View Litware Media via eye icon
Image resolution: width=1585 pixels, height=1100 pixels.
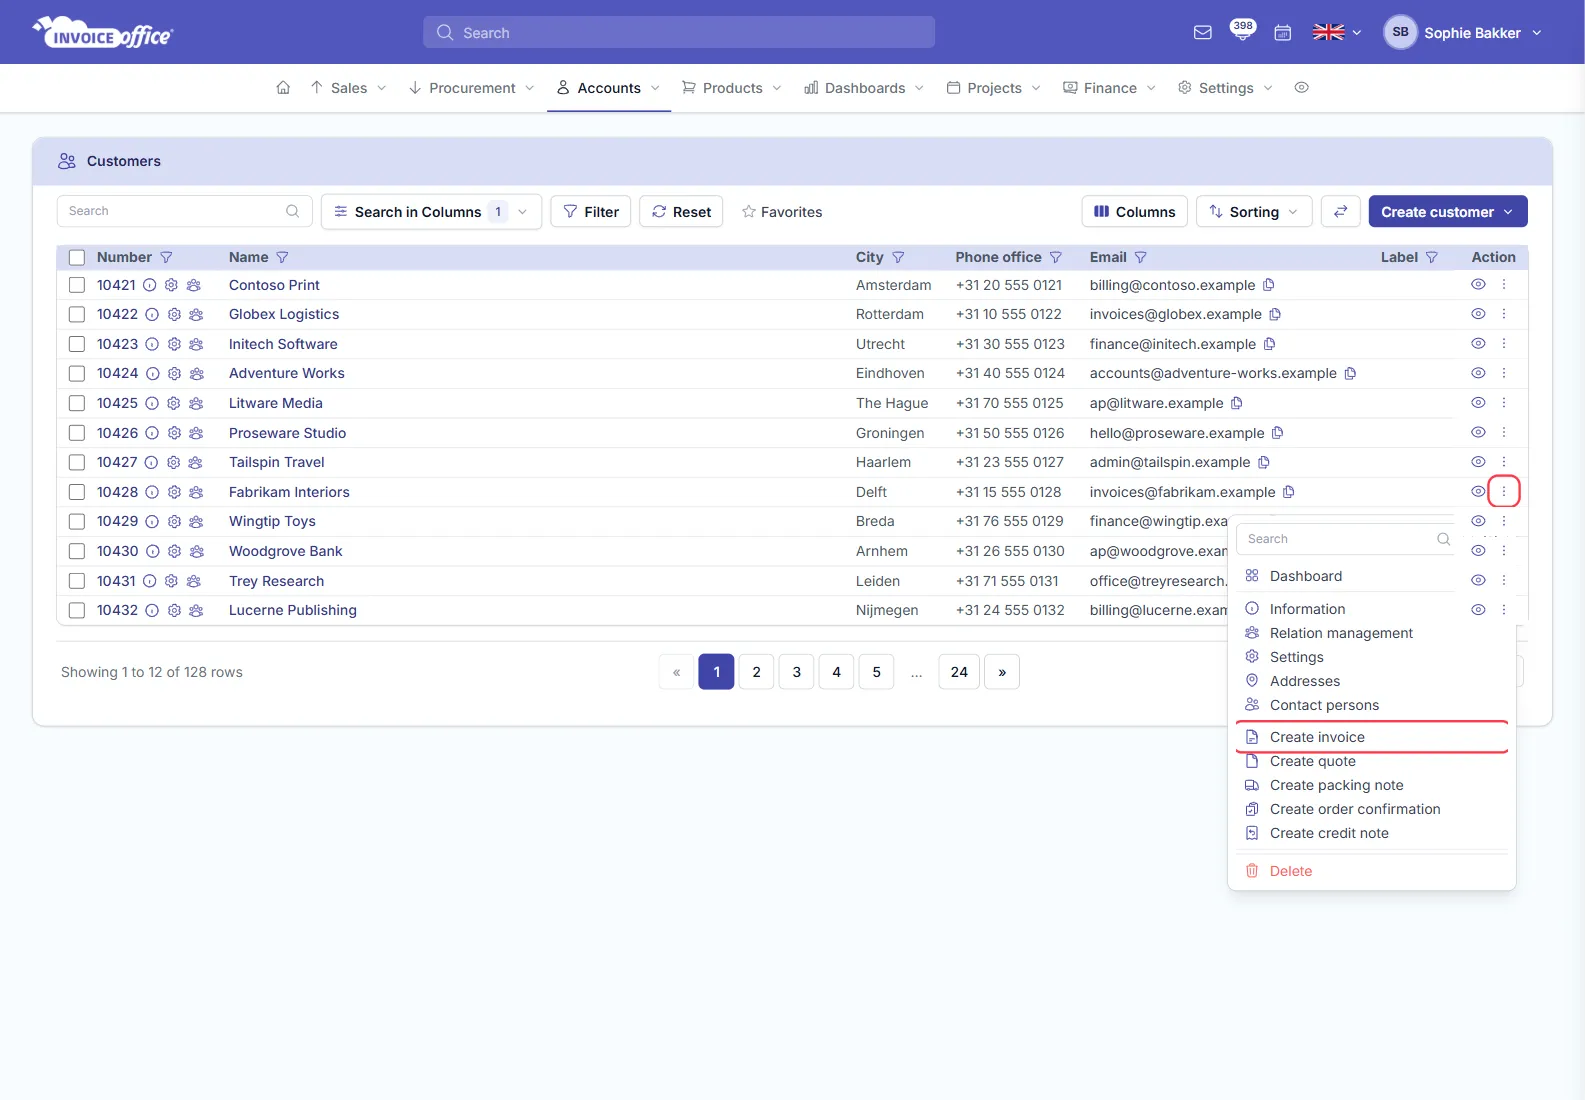click(1478, 403)
